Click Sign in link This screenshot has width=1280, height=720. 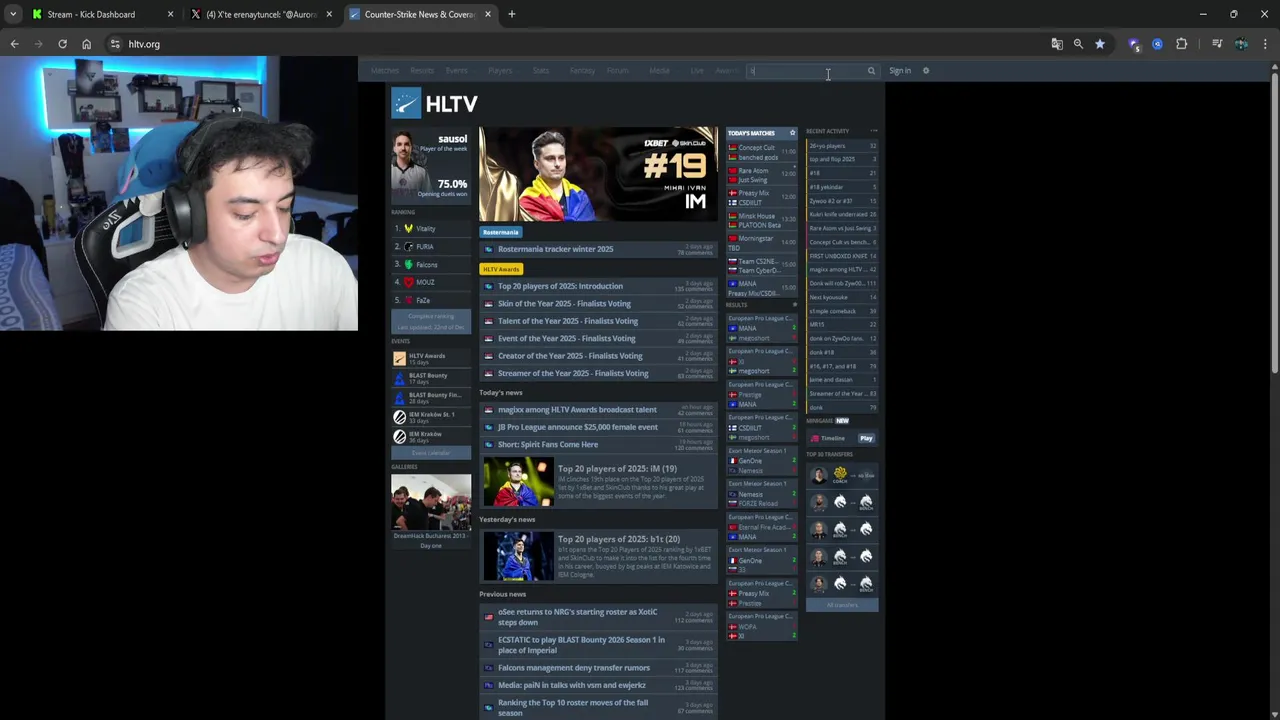pos(900,71)
